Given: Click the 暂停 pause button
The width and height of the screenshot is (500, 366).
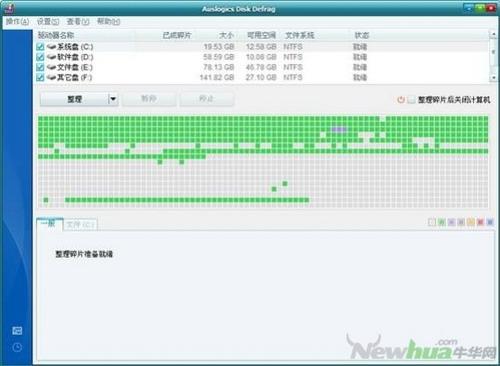Looking at the screenshot, I should [149, 99].
